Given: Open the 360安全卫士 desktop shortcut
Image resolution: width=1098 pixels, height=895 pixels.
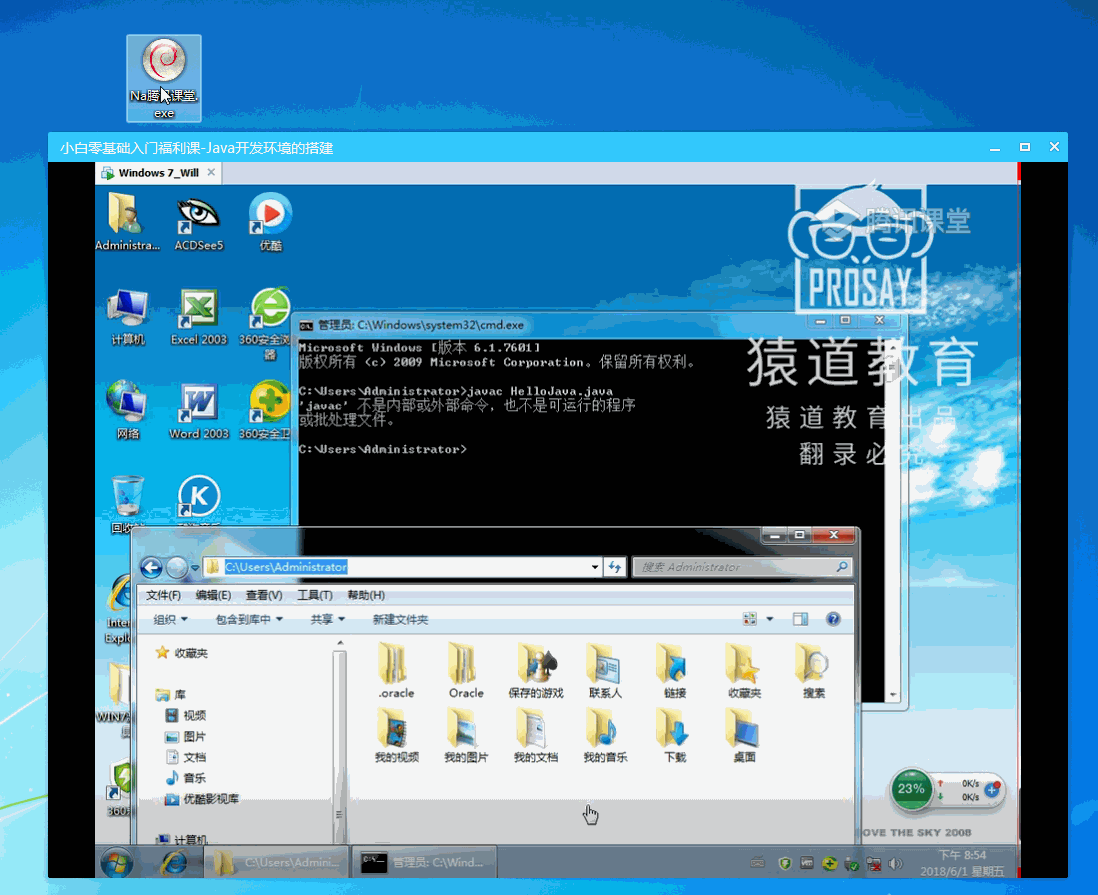Looking at the screenshot, I should click(x=267, y=410).
